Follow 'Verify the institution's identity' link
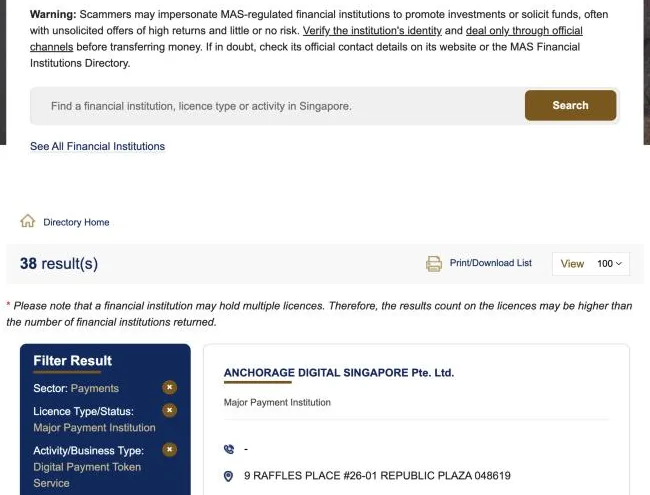 [x=372, y=31]
